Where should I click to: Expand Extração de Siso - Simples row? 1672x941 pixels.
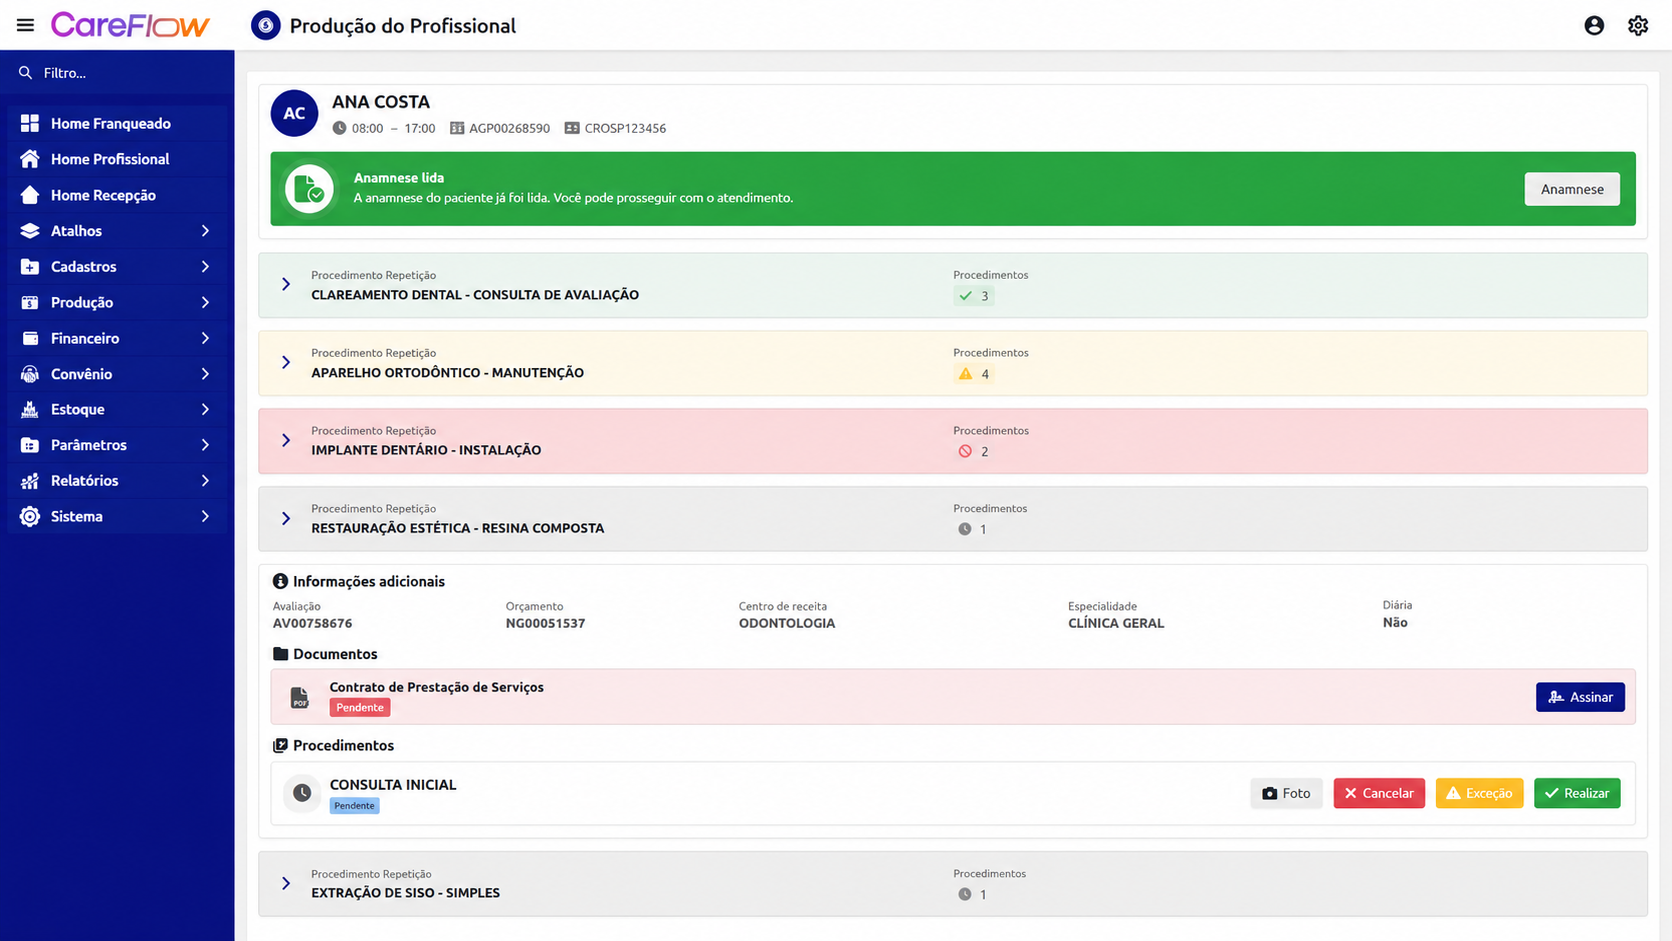pos(286,884)
